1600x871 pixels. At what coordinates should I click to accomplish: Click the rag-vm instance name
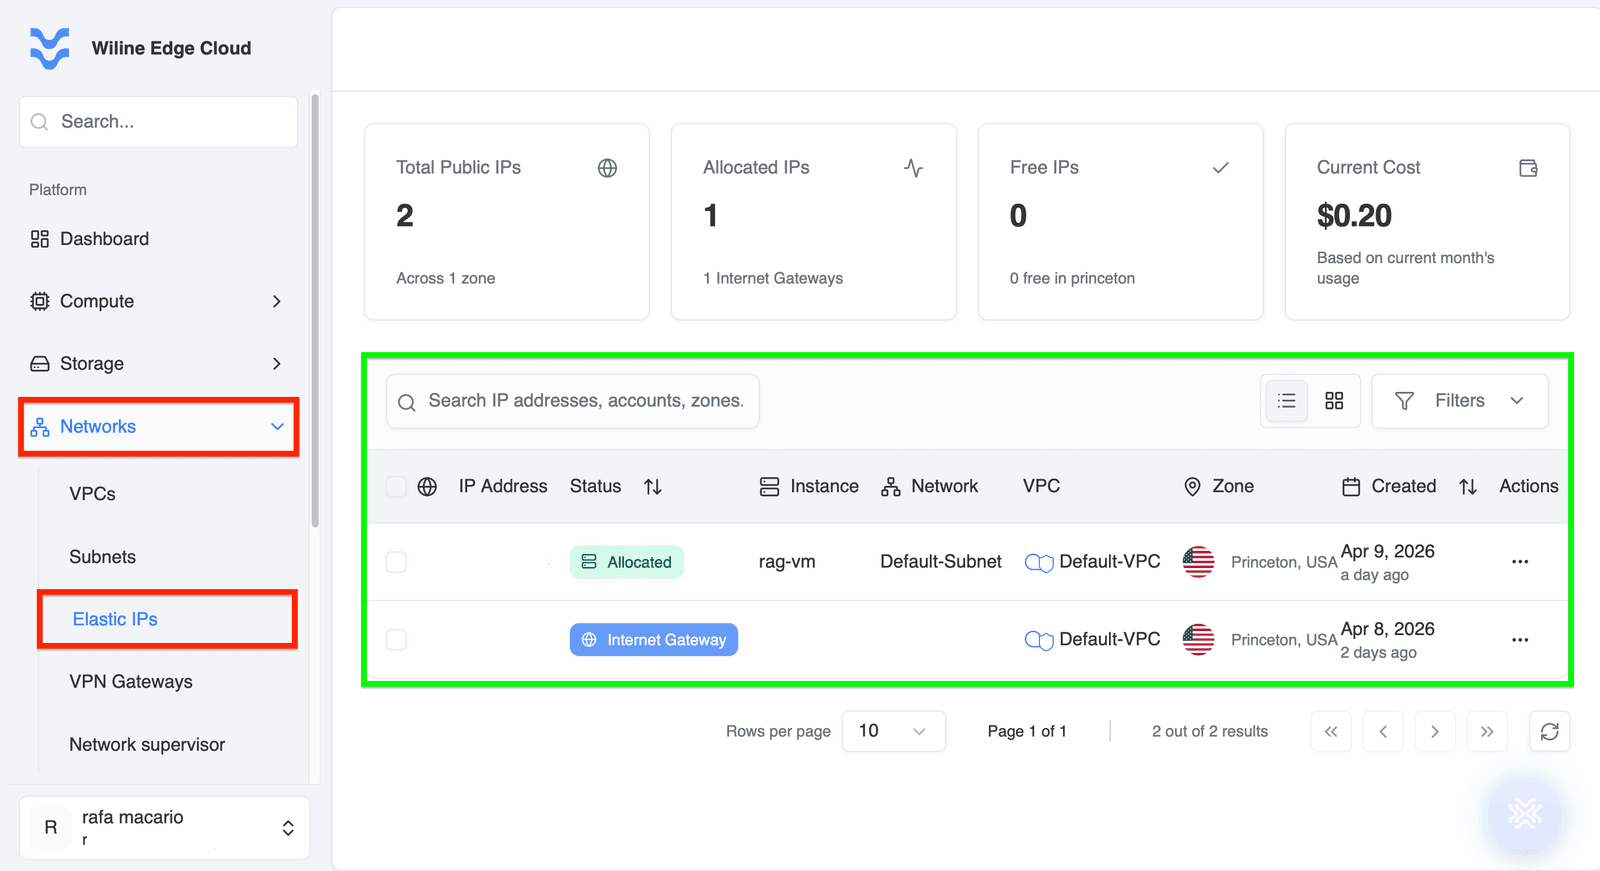pos(787,562)
